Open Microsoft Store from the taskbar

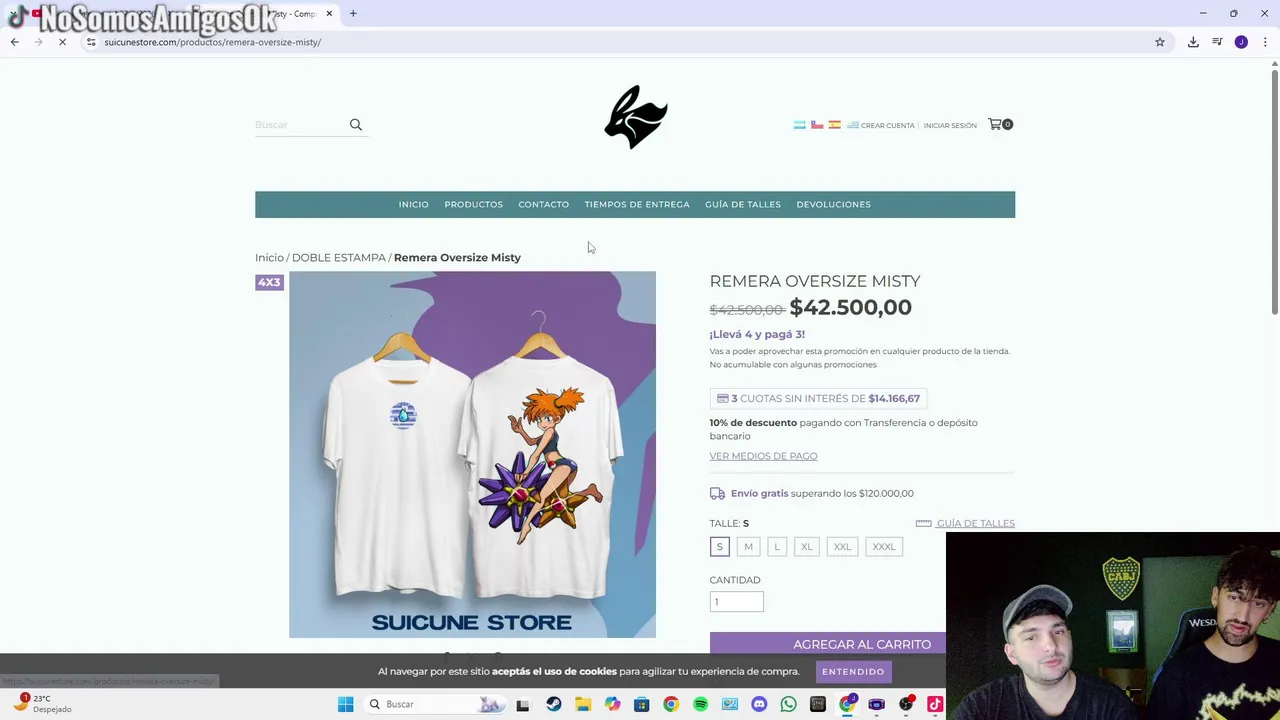coord(641,704)
